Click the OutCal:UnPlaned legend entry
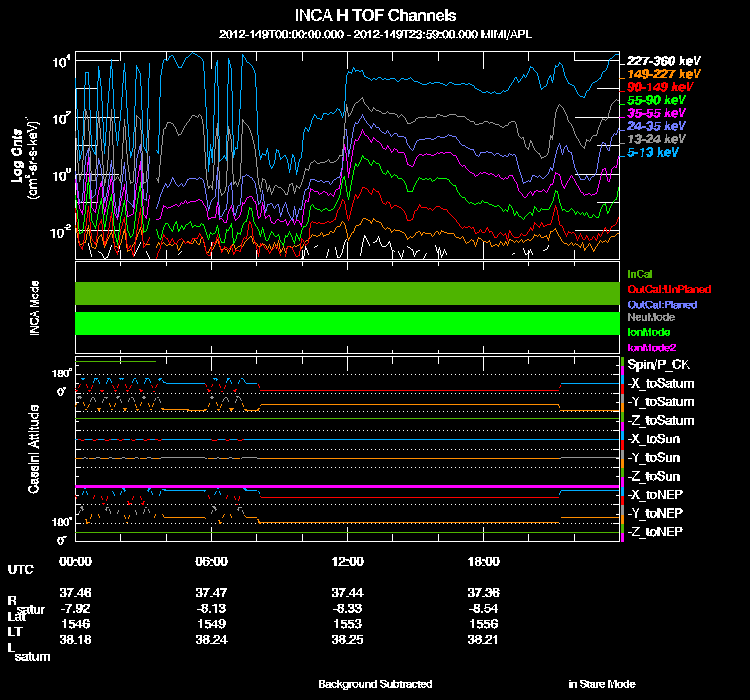Image resolution: width=750 pixels, height=700 pixels. [x=669, y=289]
